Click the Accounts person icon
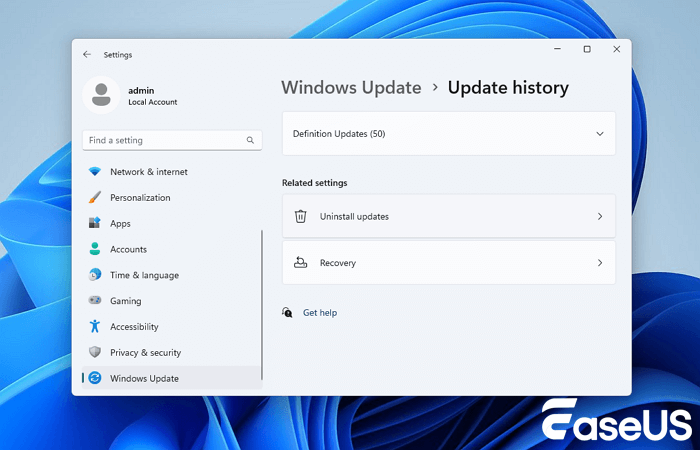Image resolution: width=700 pixels, height=450 pixels. (x=95, y=249)
